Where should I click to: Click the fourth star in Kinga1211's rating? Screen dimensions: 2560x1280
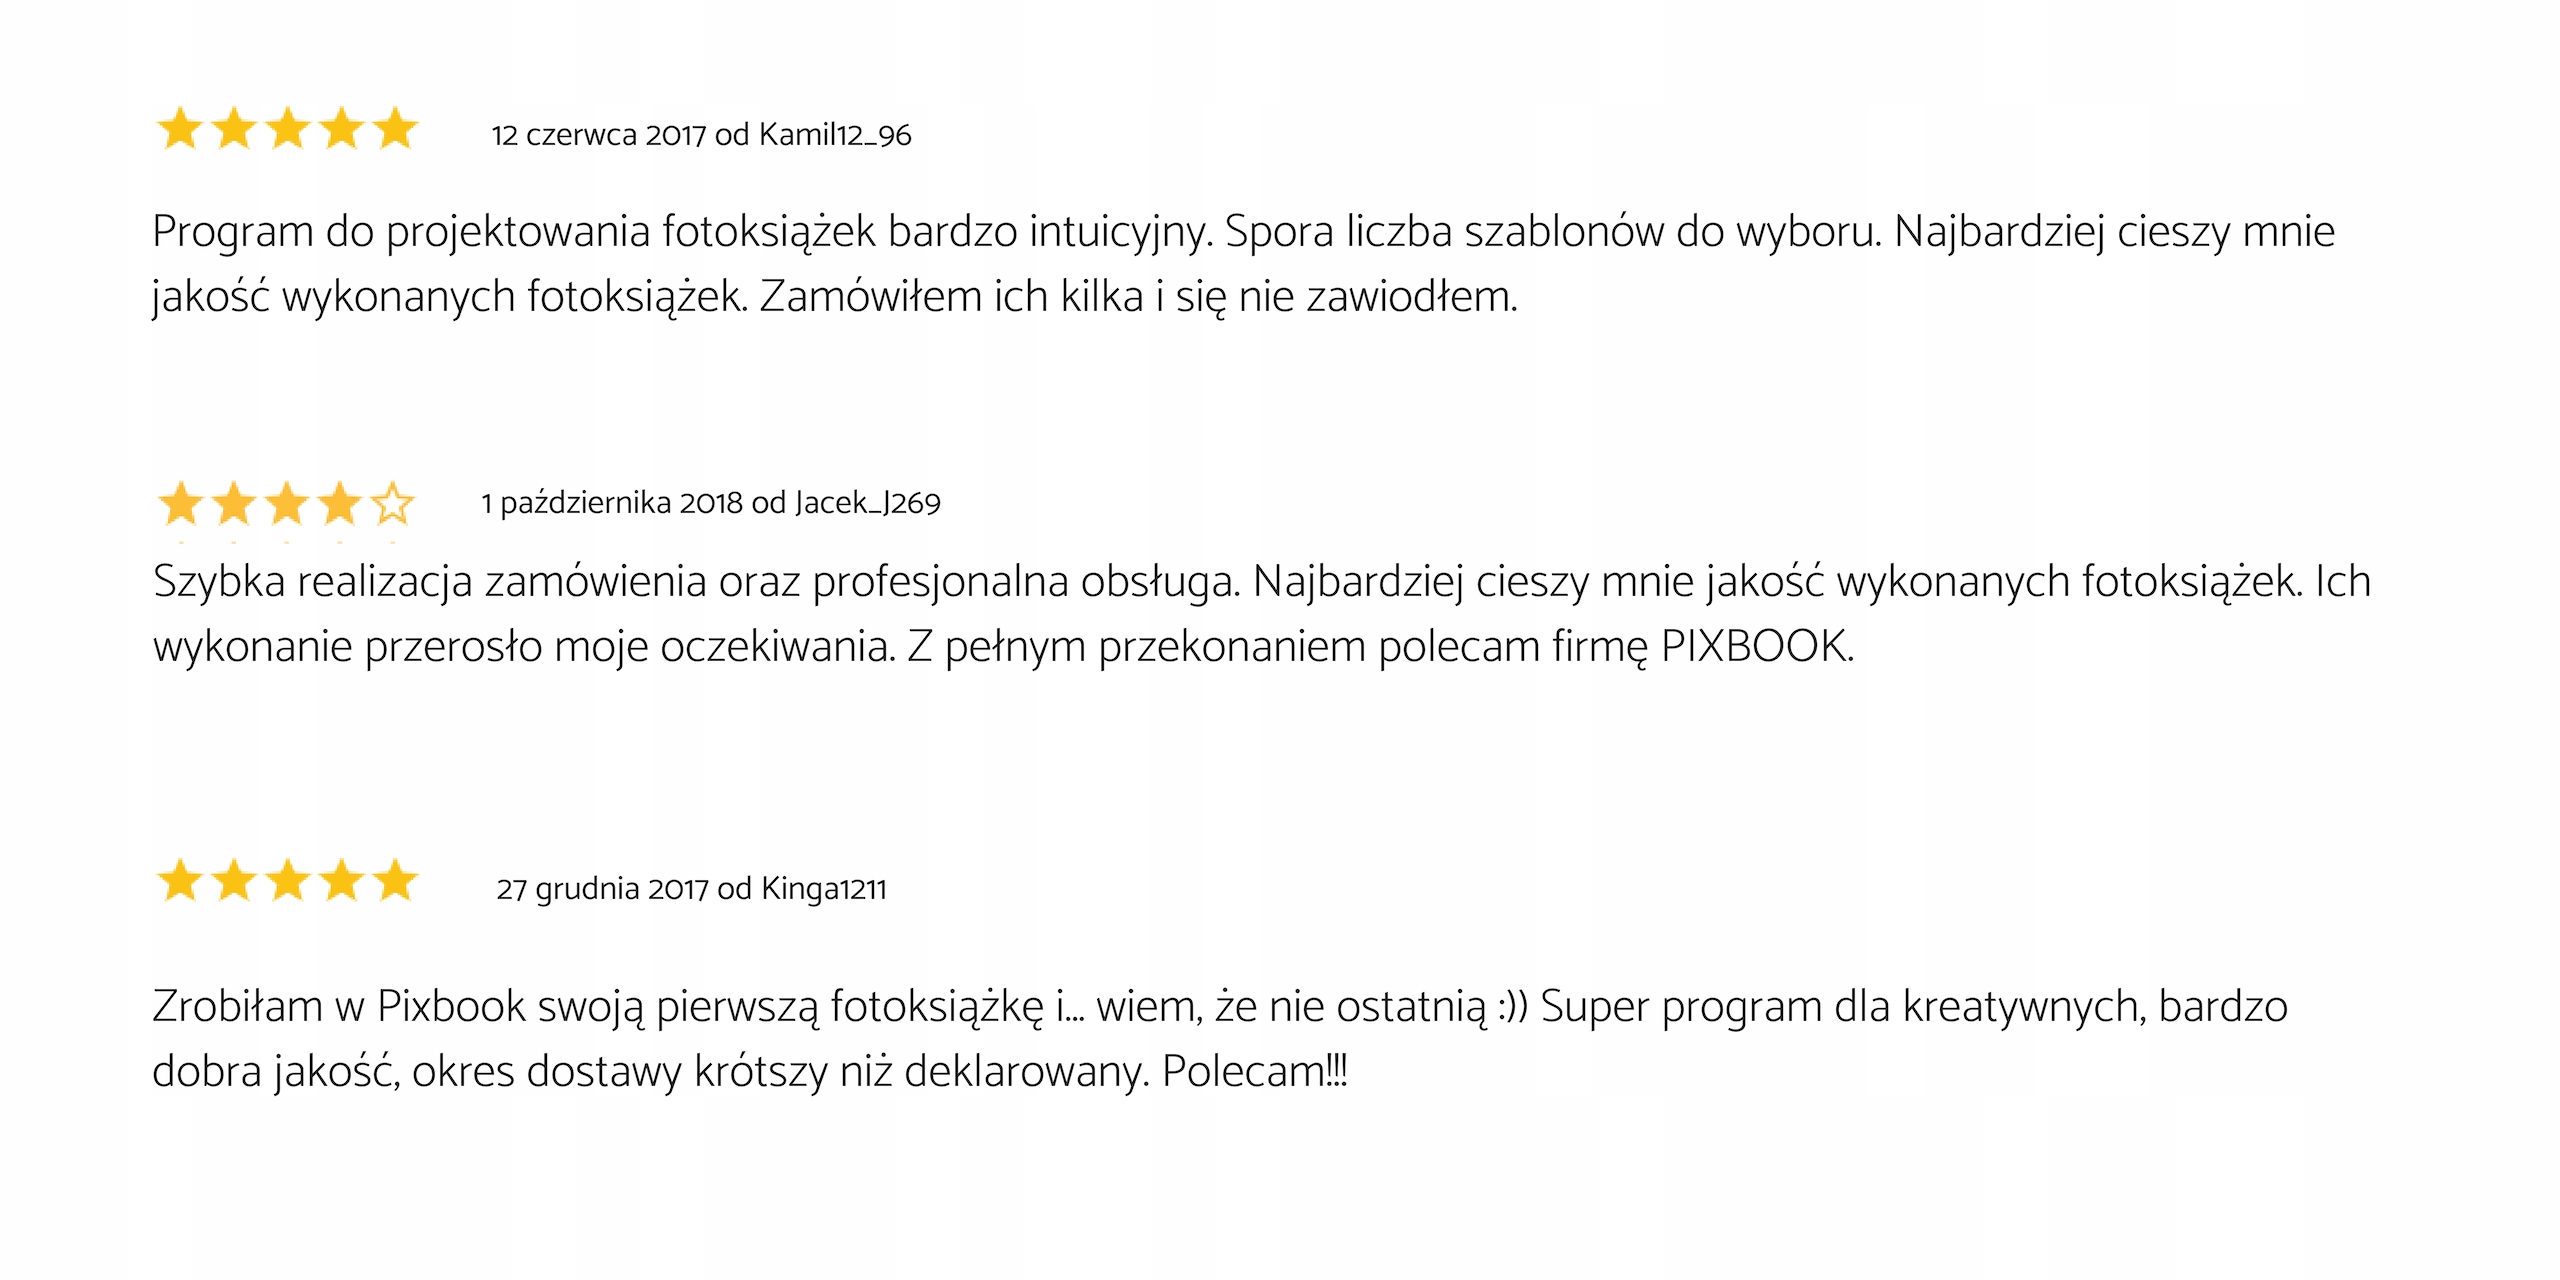342,881
